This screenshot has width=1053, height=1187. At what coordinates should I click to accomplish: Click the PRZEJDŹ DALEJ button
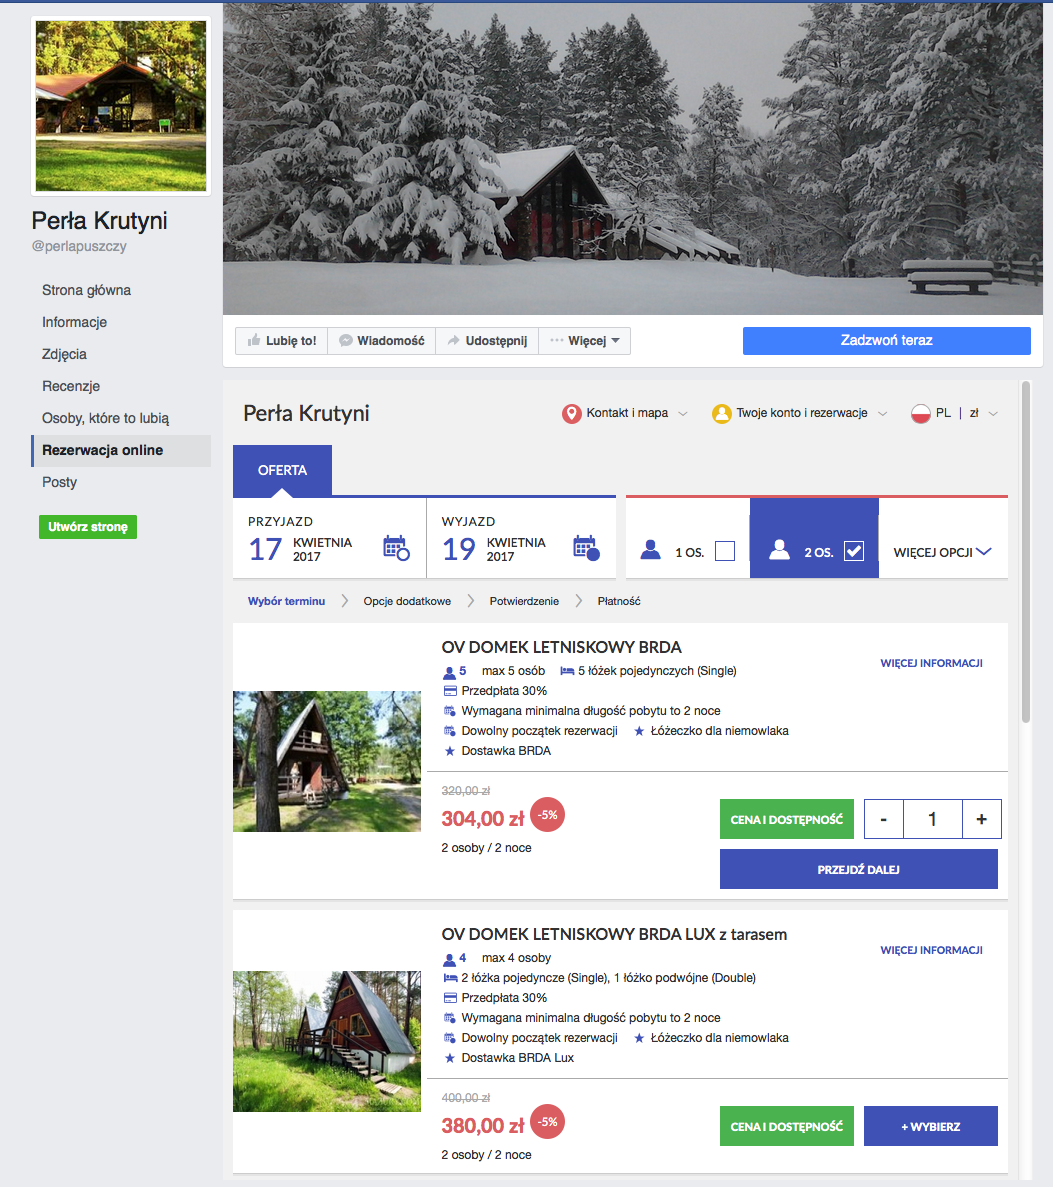coord(858,869)
